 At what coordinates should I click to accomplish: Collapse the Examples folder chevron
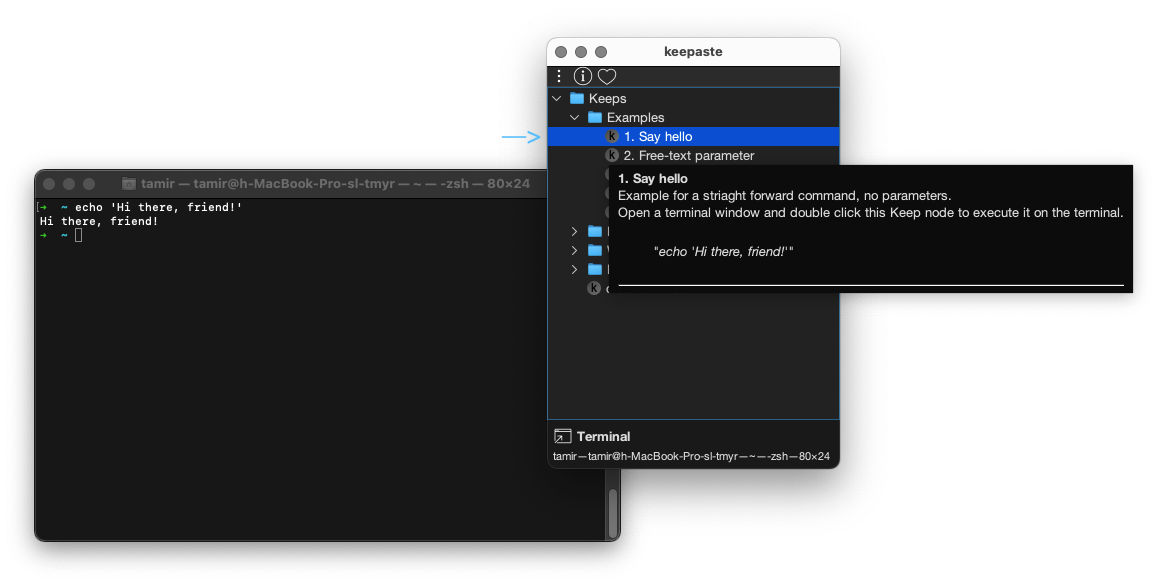pyautogui.click(x=575, y=118)
